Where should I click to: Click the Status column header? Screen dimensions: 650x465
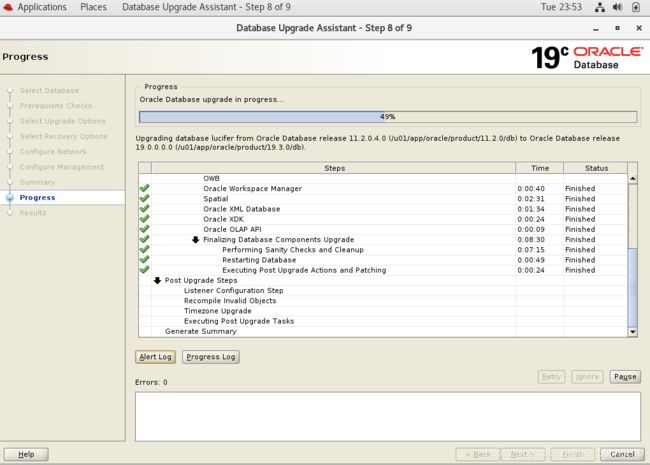coord(596,168)
